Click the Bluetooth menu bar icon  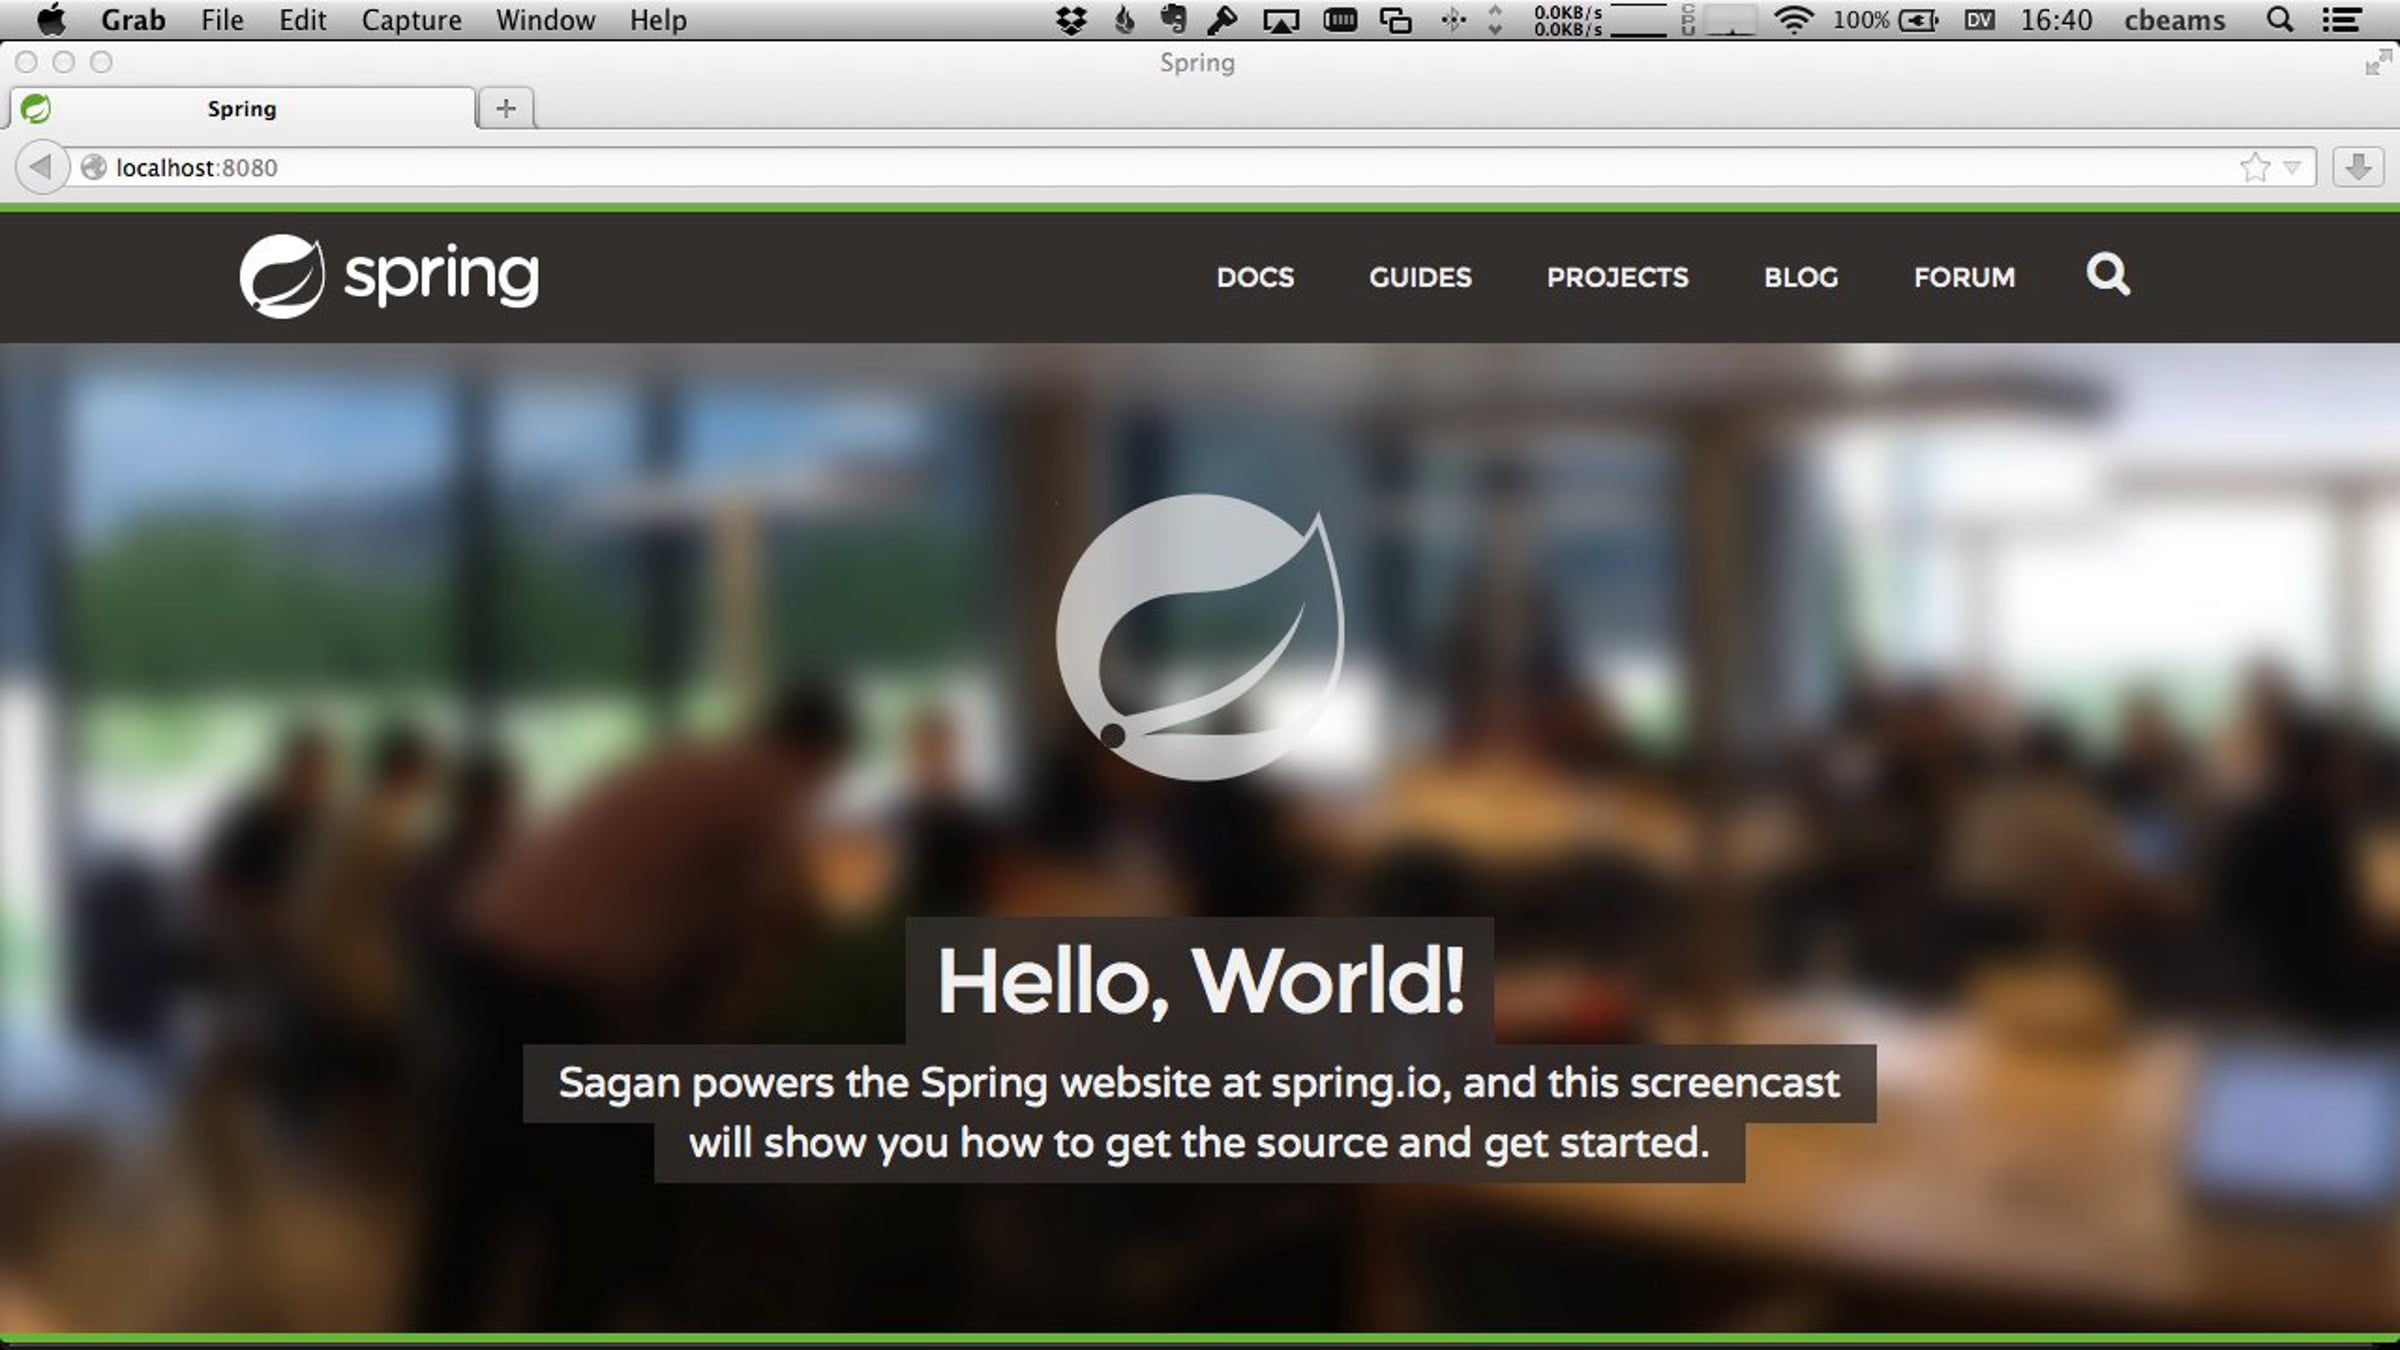click(x=1453, y=20)
